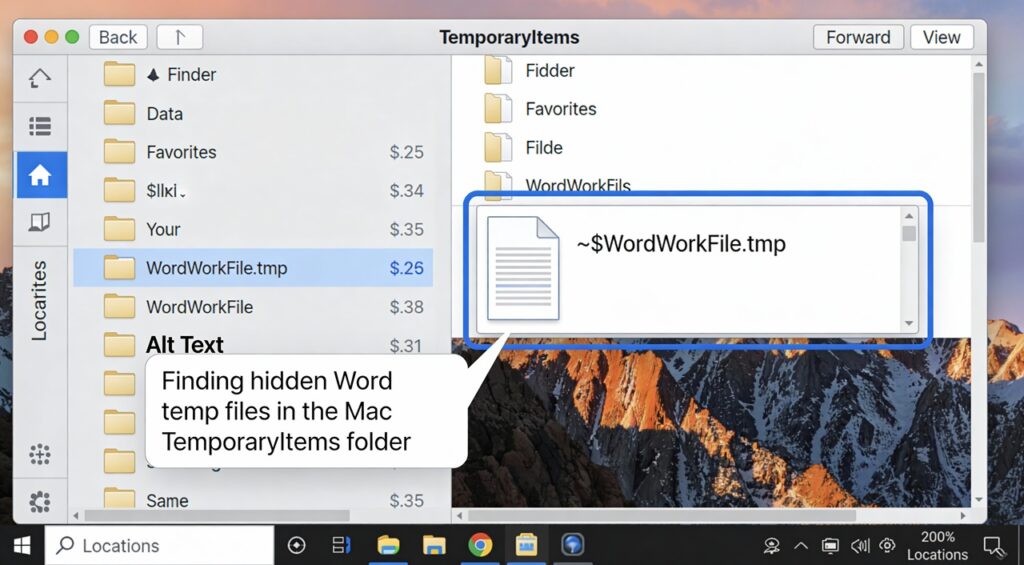Click the book icon in the sidebar
Image resolution: width=1024 pixels, height=565 pixels.
click(x=40, y=222)
